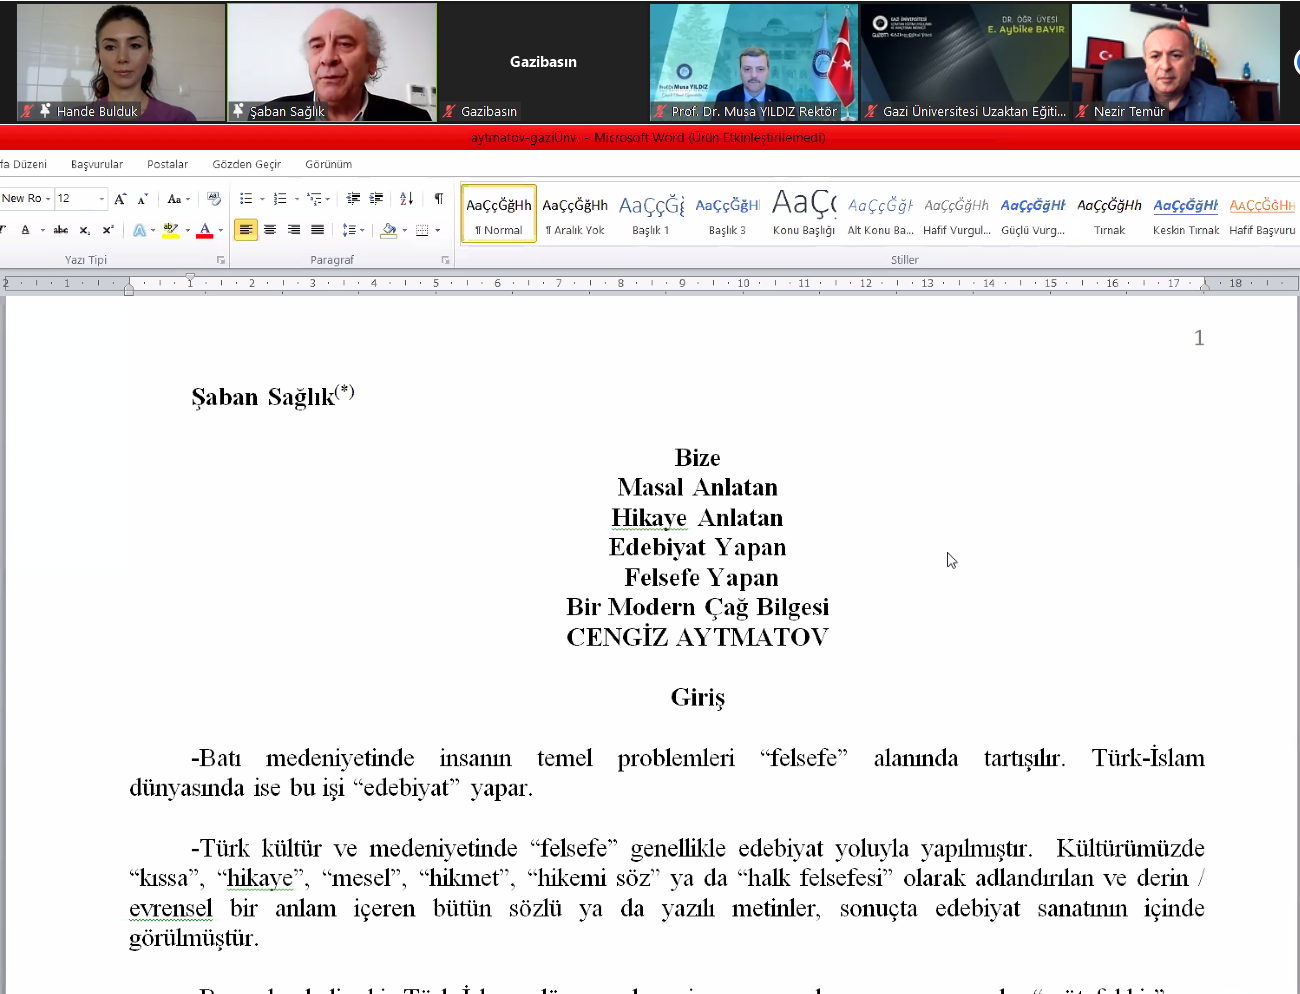1300x994 pixels.
Task: Expand the font color dropdown arrow
Action: (x=221, y=230)
